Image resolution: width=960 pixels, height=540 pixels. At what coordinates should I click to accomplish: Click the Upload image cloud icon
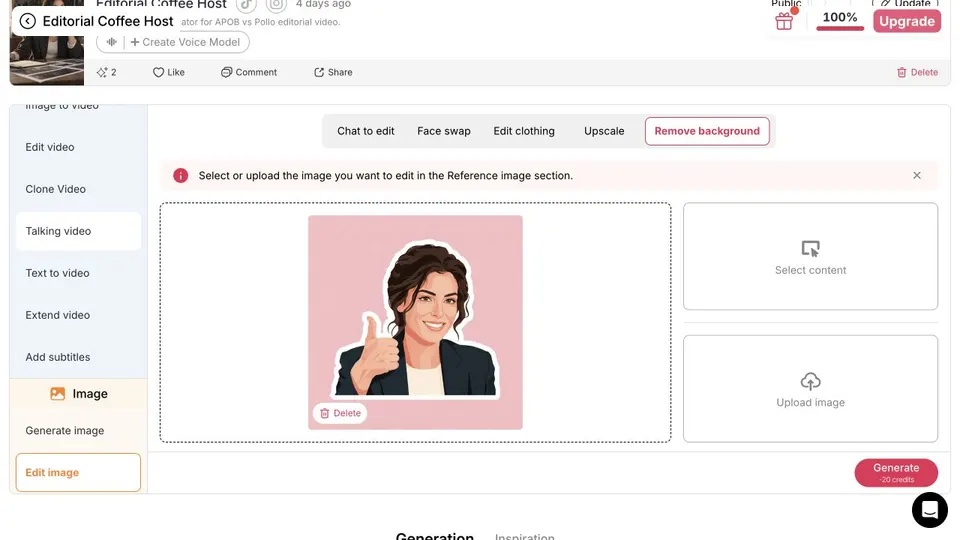[x=811, y=381]
